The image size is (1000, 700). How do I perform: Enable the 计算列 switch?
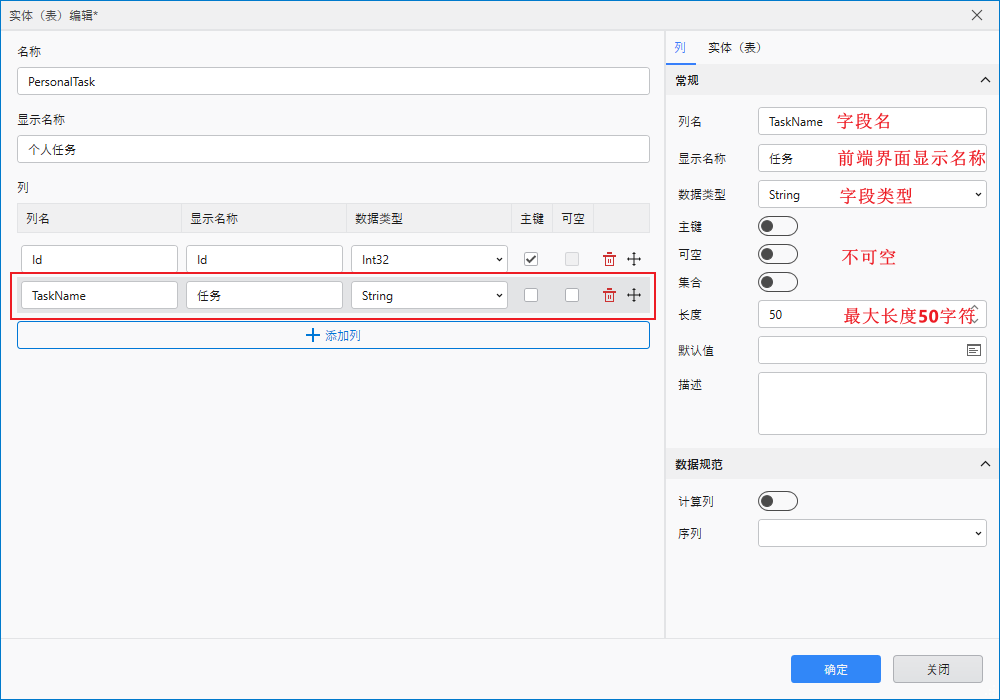click(778, 501)
